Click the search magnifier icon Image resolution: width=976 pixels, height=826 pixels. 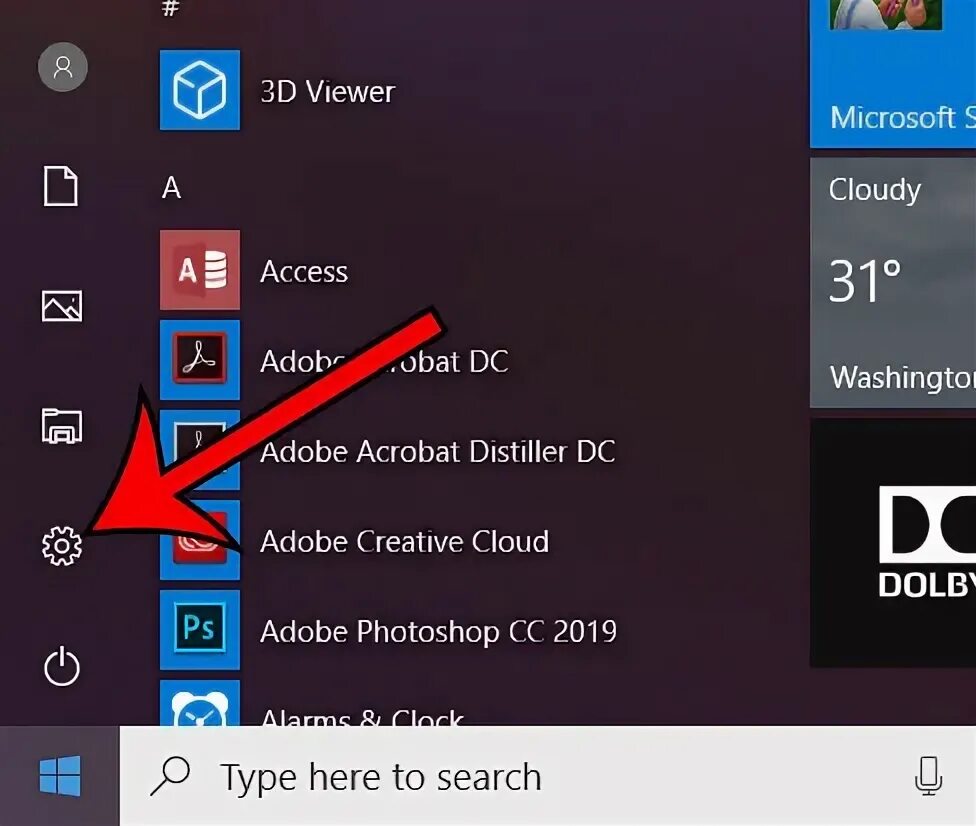click(x=170, y=776)
